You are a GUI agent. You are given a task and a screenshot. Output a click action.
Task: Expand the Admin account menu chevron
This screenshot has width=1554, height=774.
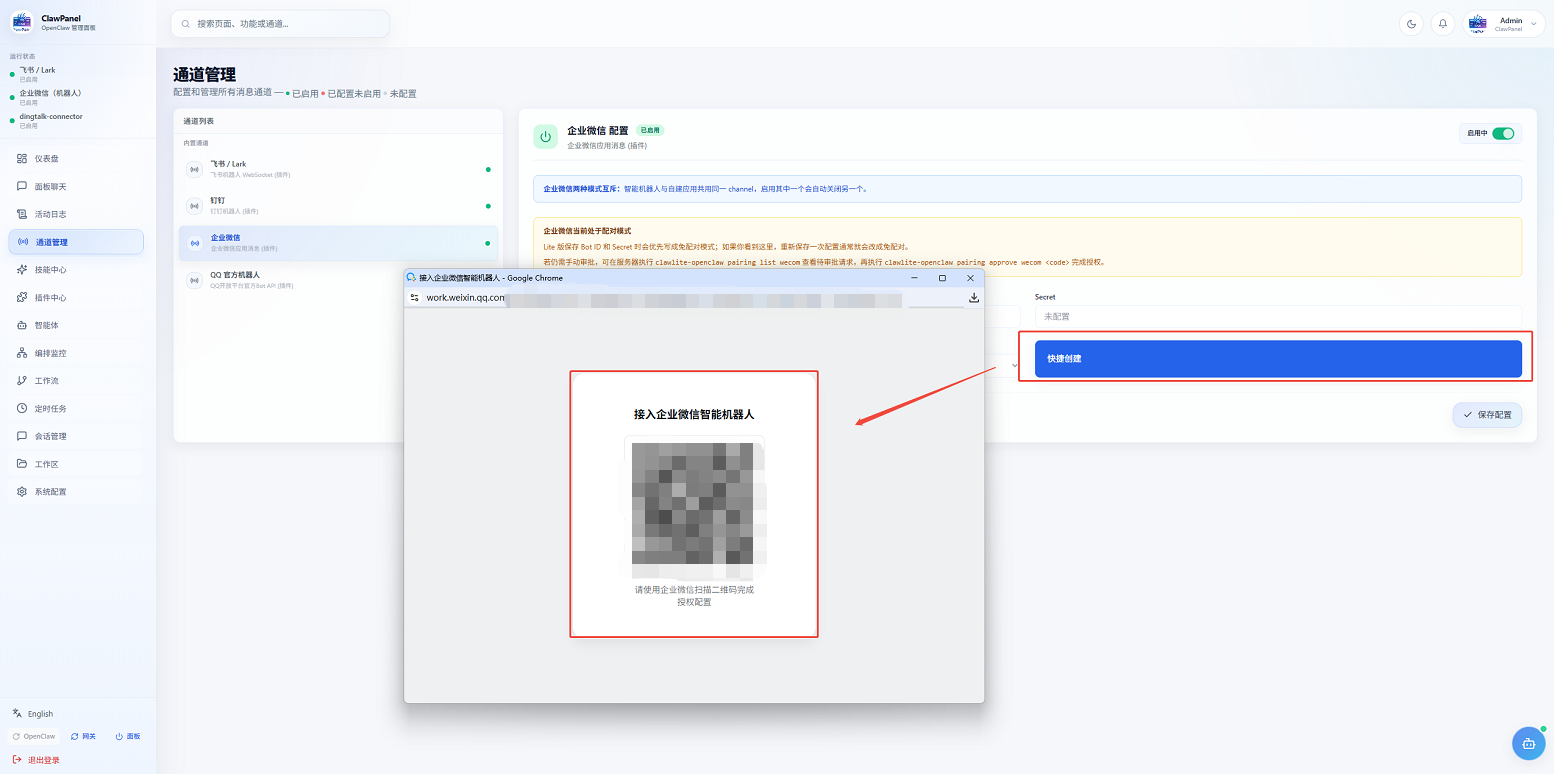click(1534, 24)
